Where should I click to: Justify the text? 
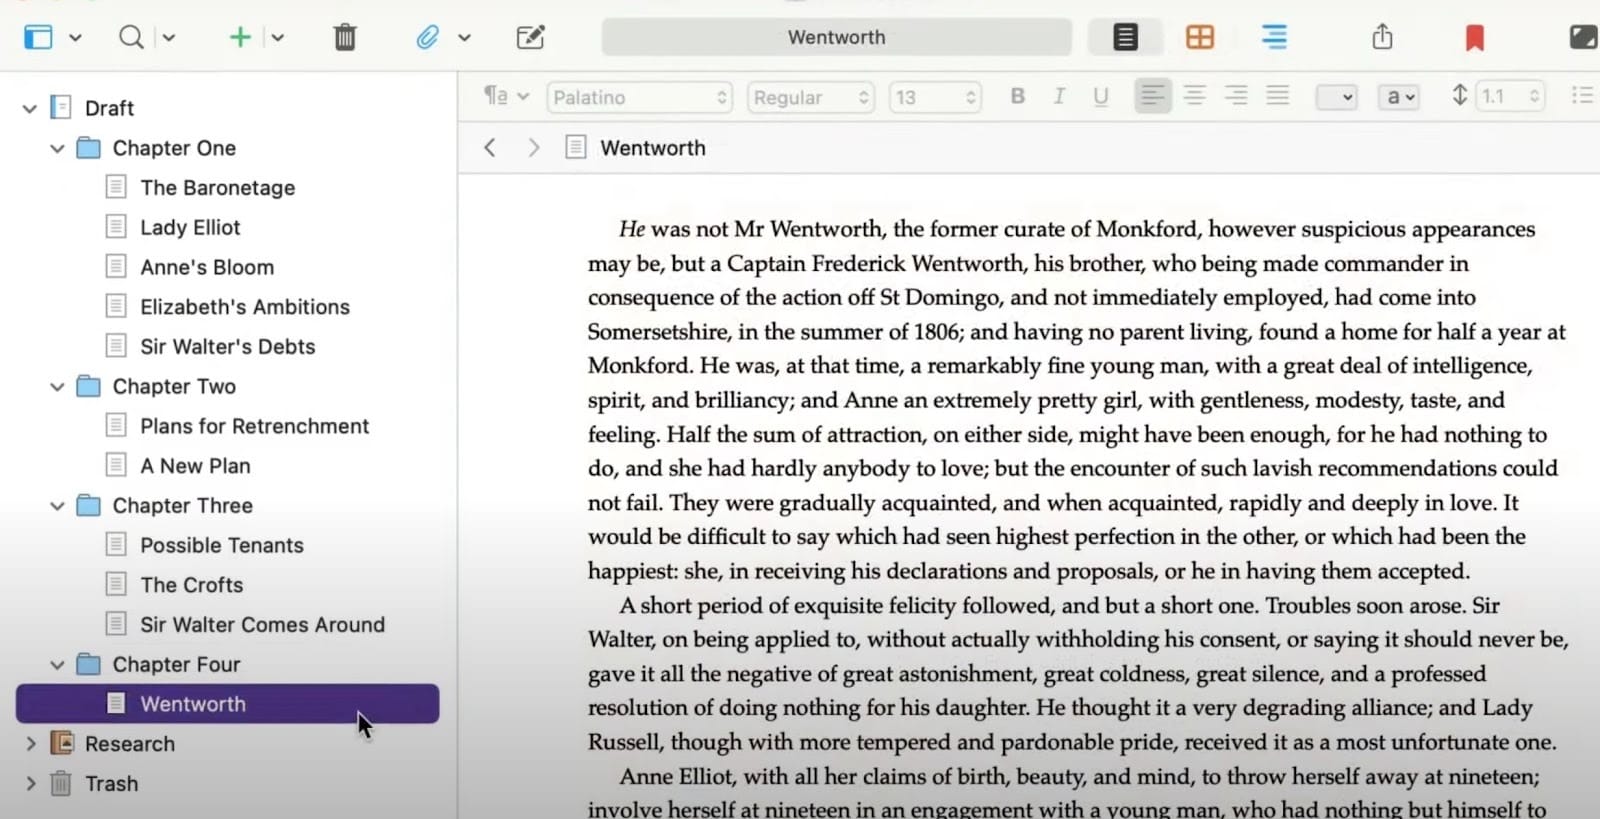[x=1278, y=96]
